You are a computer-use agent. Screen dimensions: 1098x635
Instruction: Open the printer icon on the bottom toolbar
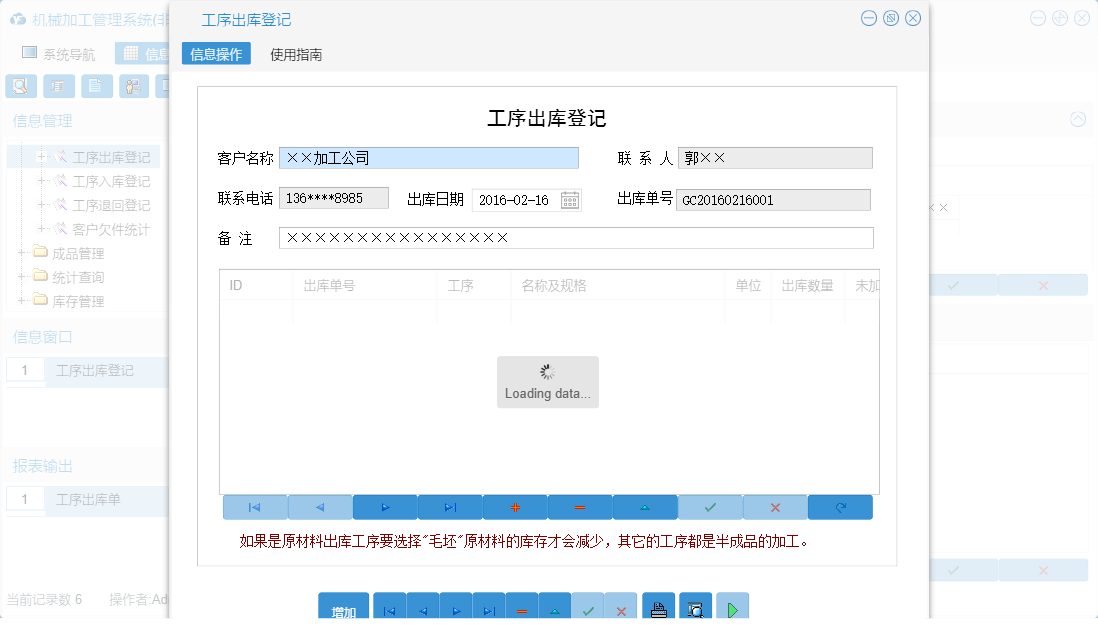(658, 606)
